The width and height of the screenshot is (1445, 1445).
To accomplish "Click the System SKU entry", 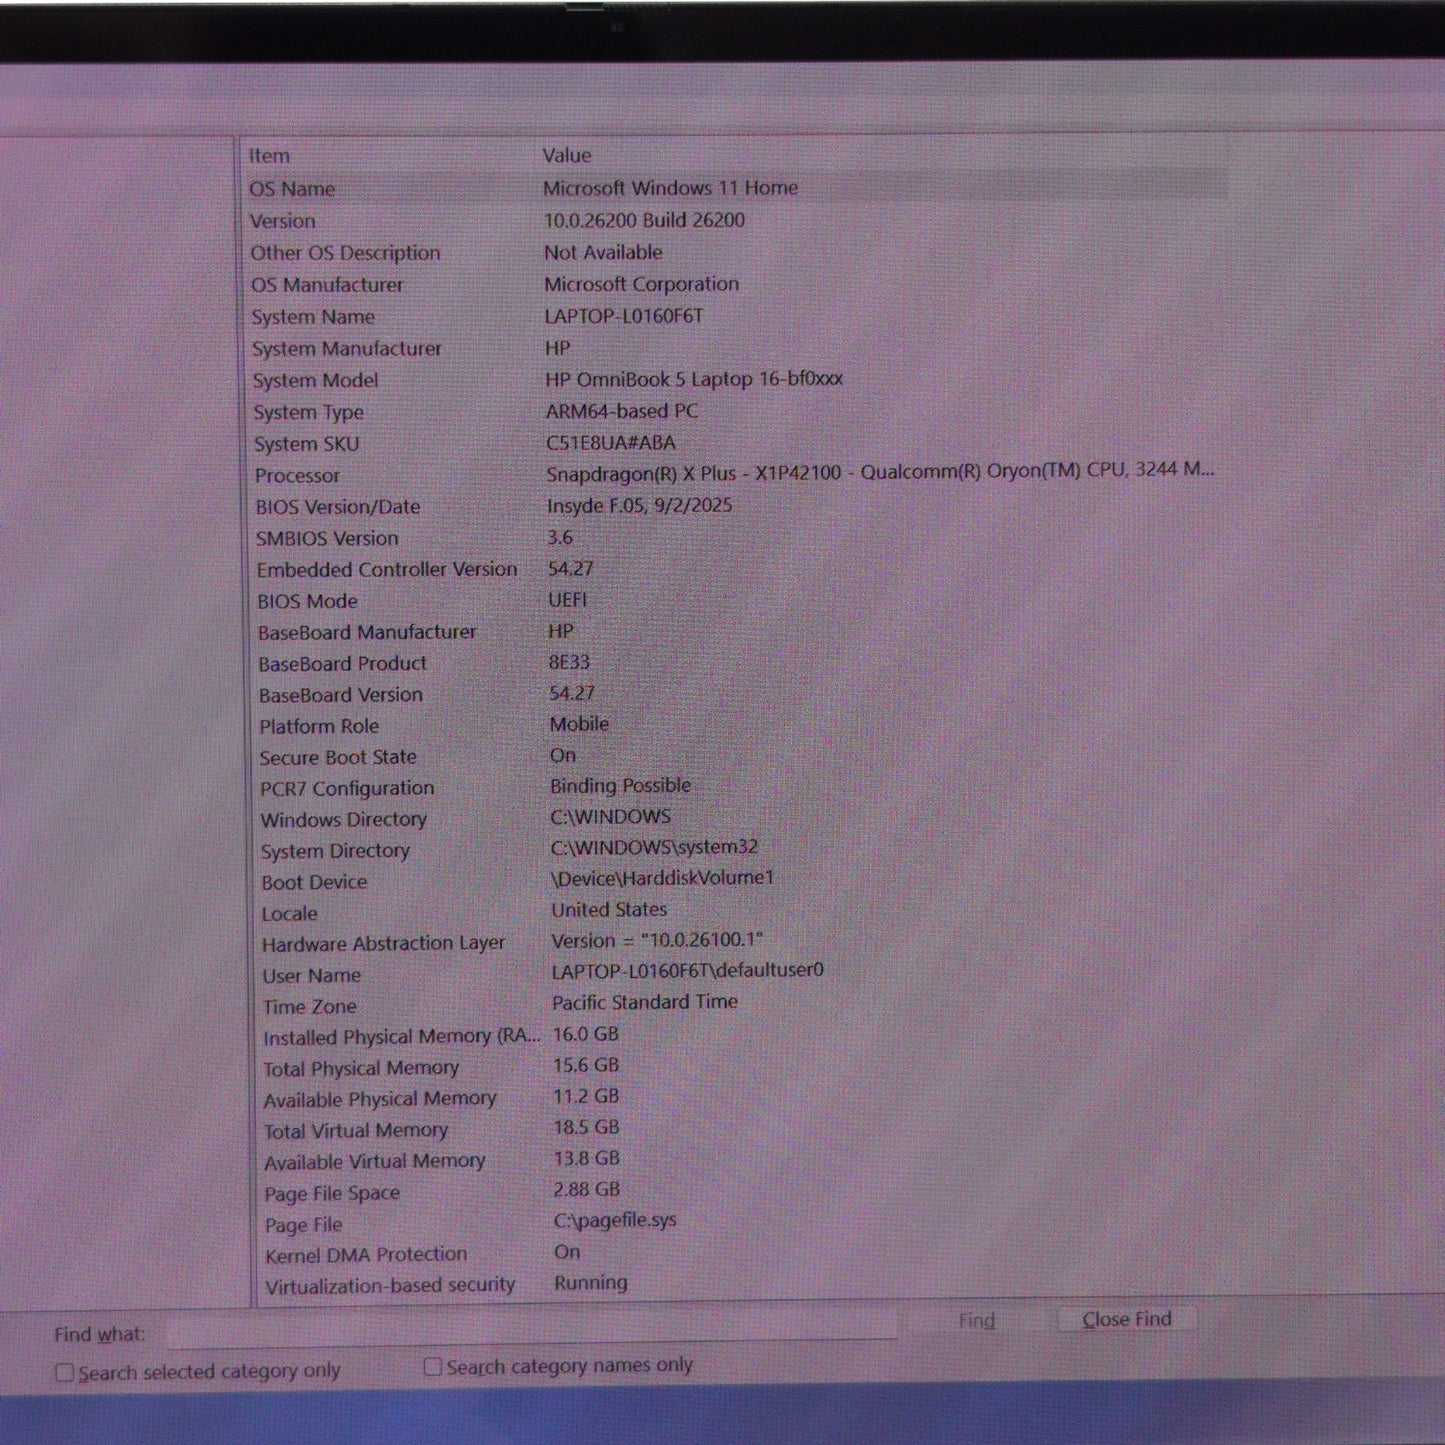I will pyautogui.click(x=306, y=444).
